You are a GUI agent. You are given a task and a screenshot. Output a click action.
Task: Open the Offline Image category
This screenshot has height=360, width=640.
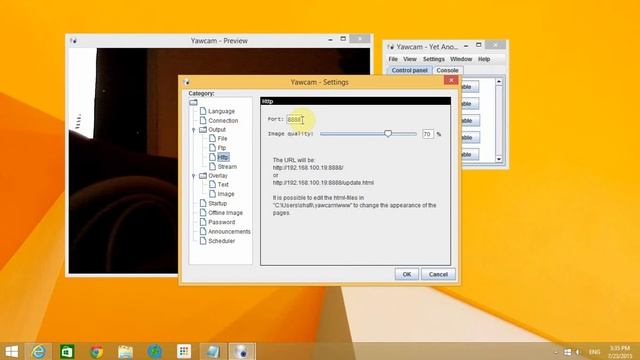[225, 213]
